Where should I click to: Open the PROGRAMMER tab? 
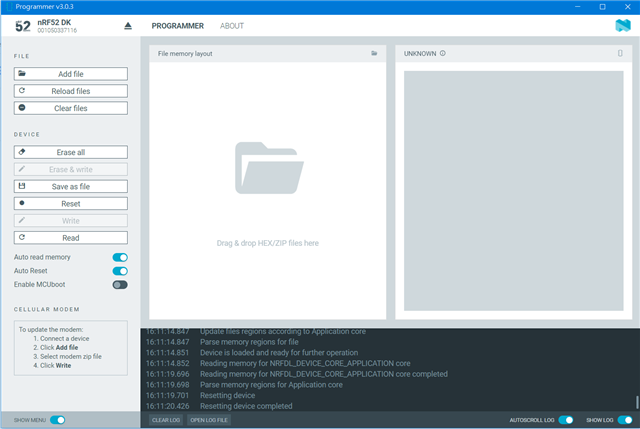(x=178, y=26)
